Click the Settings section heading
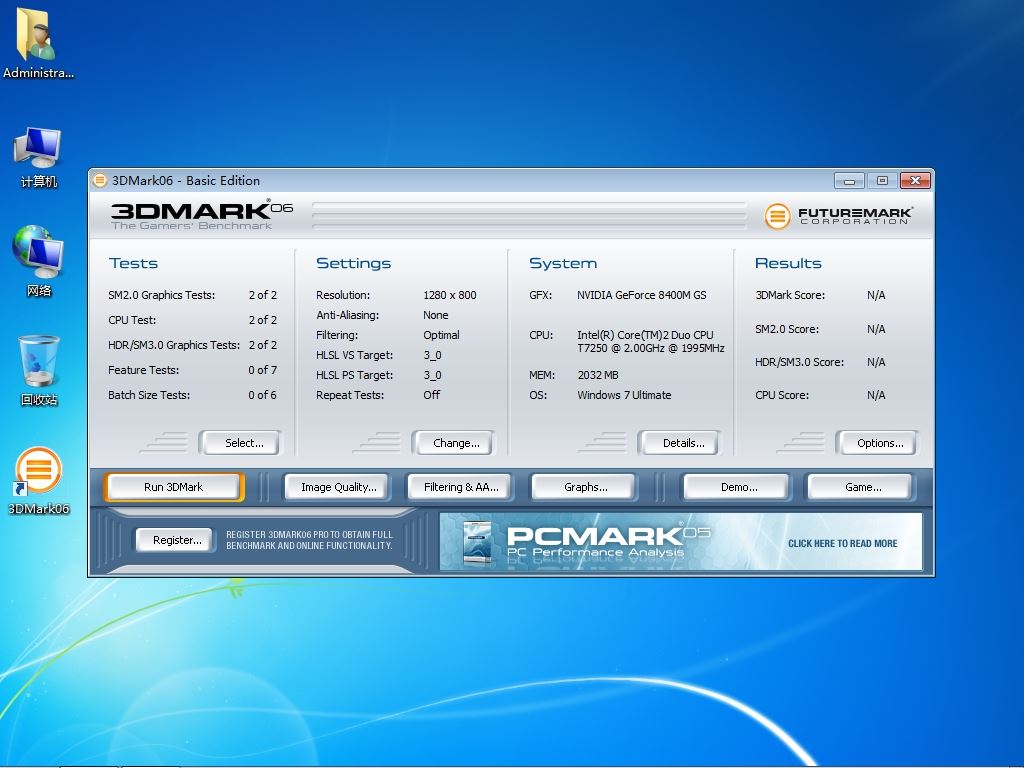Viewport: 1024px width, 768px height. point(353,263)
